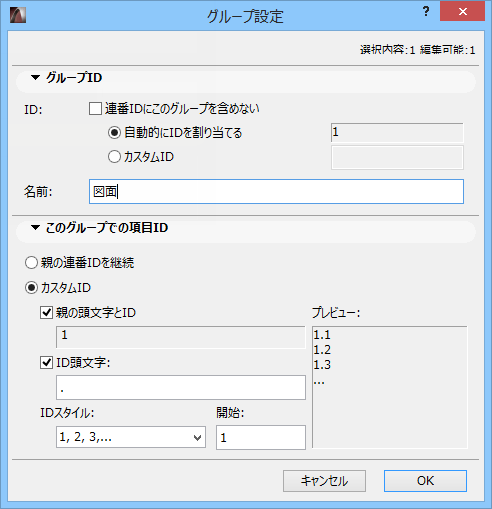
Task: Click the parent prefix field showing 1
Action: tap(181, 337)
